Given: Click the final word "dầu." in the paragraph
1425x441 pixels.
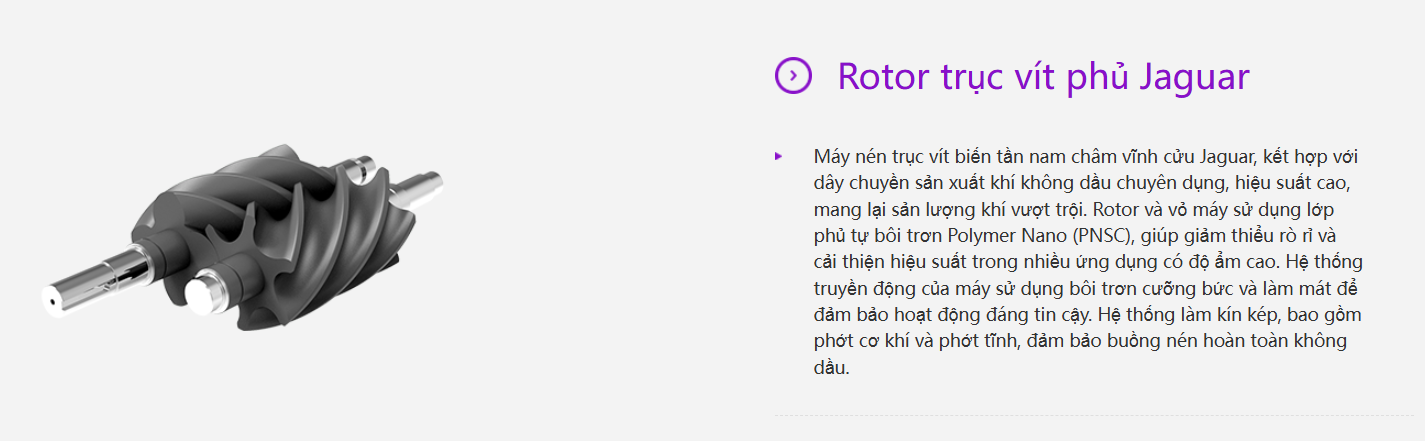Looking at the screenshot, I should click(832, 366).
